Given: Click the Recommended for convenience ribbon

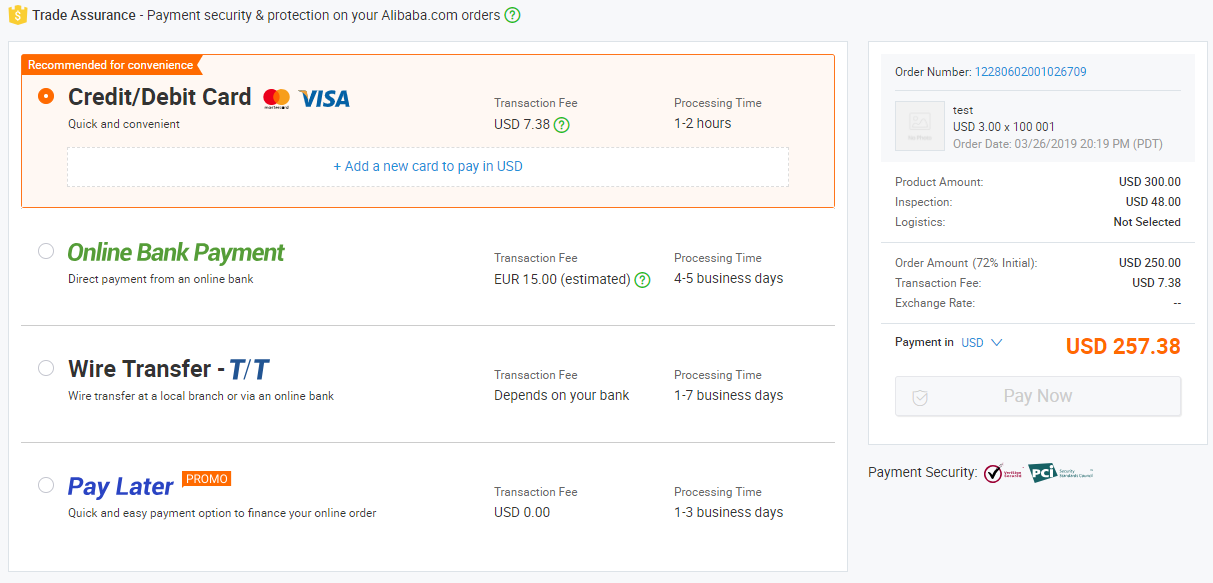Looking at the screenshot, I should 111,65.
